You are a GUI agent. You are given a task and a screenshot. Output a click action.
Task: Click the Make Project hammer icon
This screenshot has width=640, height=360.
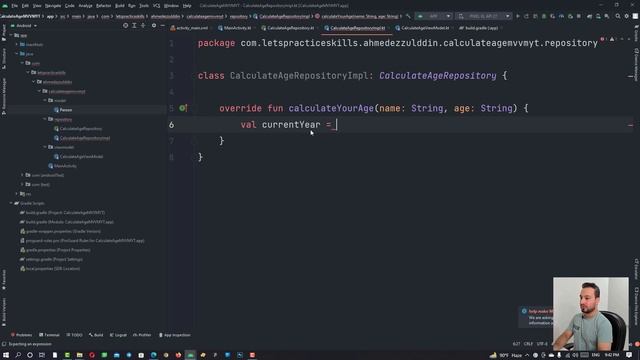pos(408,16)
